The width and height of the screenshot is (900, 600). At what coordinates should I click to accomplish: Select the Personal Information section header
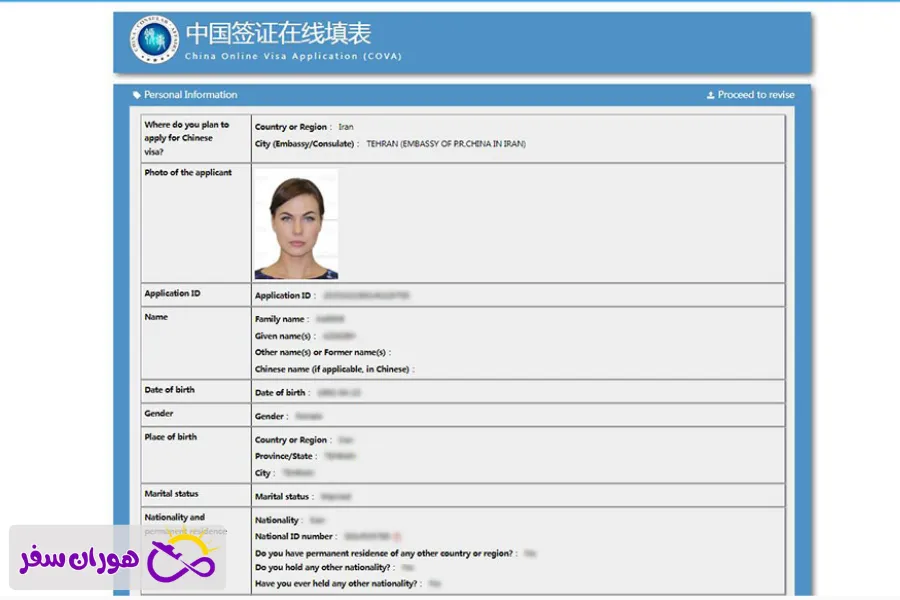coord(192,94)
